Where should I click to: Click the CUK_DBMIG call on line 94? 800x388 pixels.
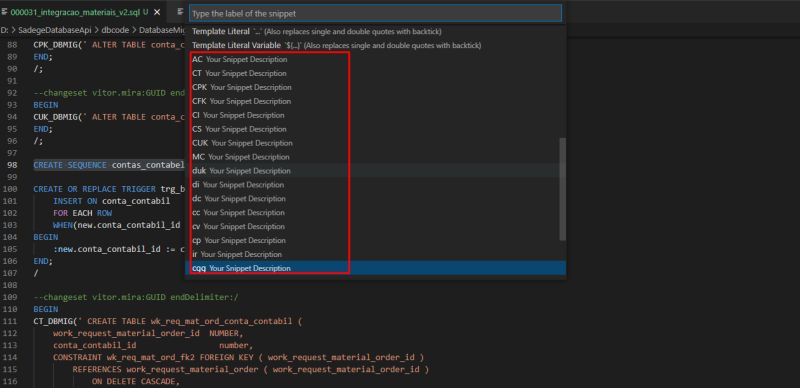pos(57,117)
